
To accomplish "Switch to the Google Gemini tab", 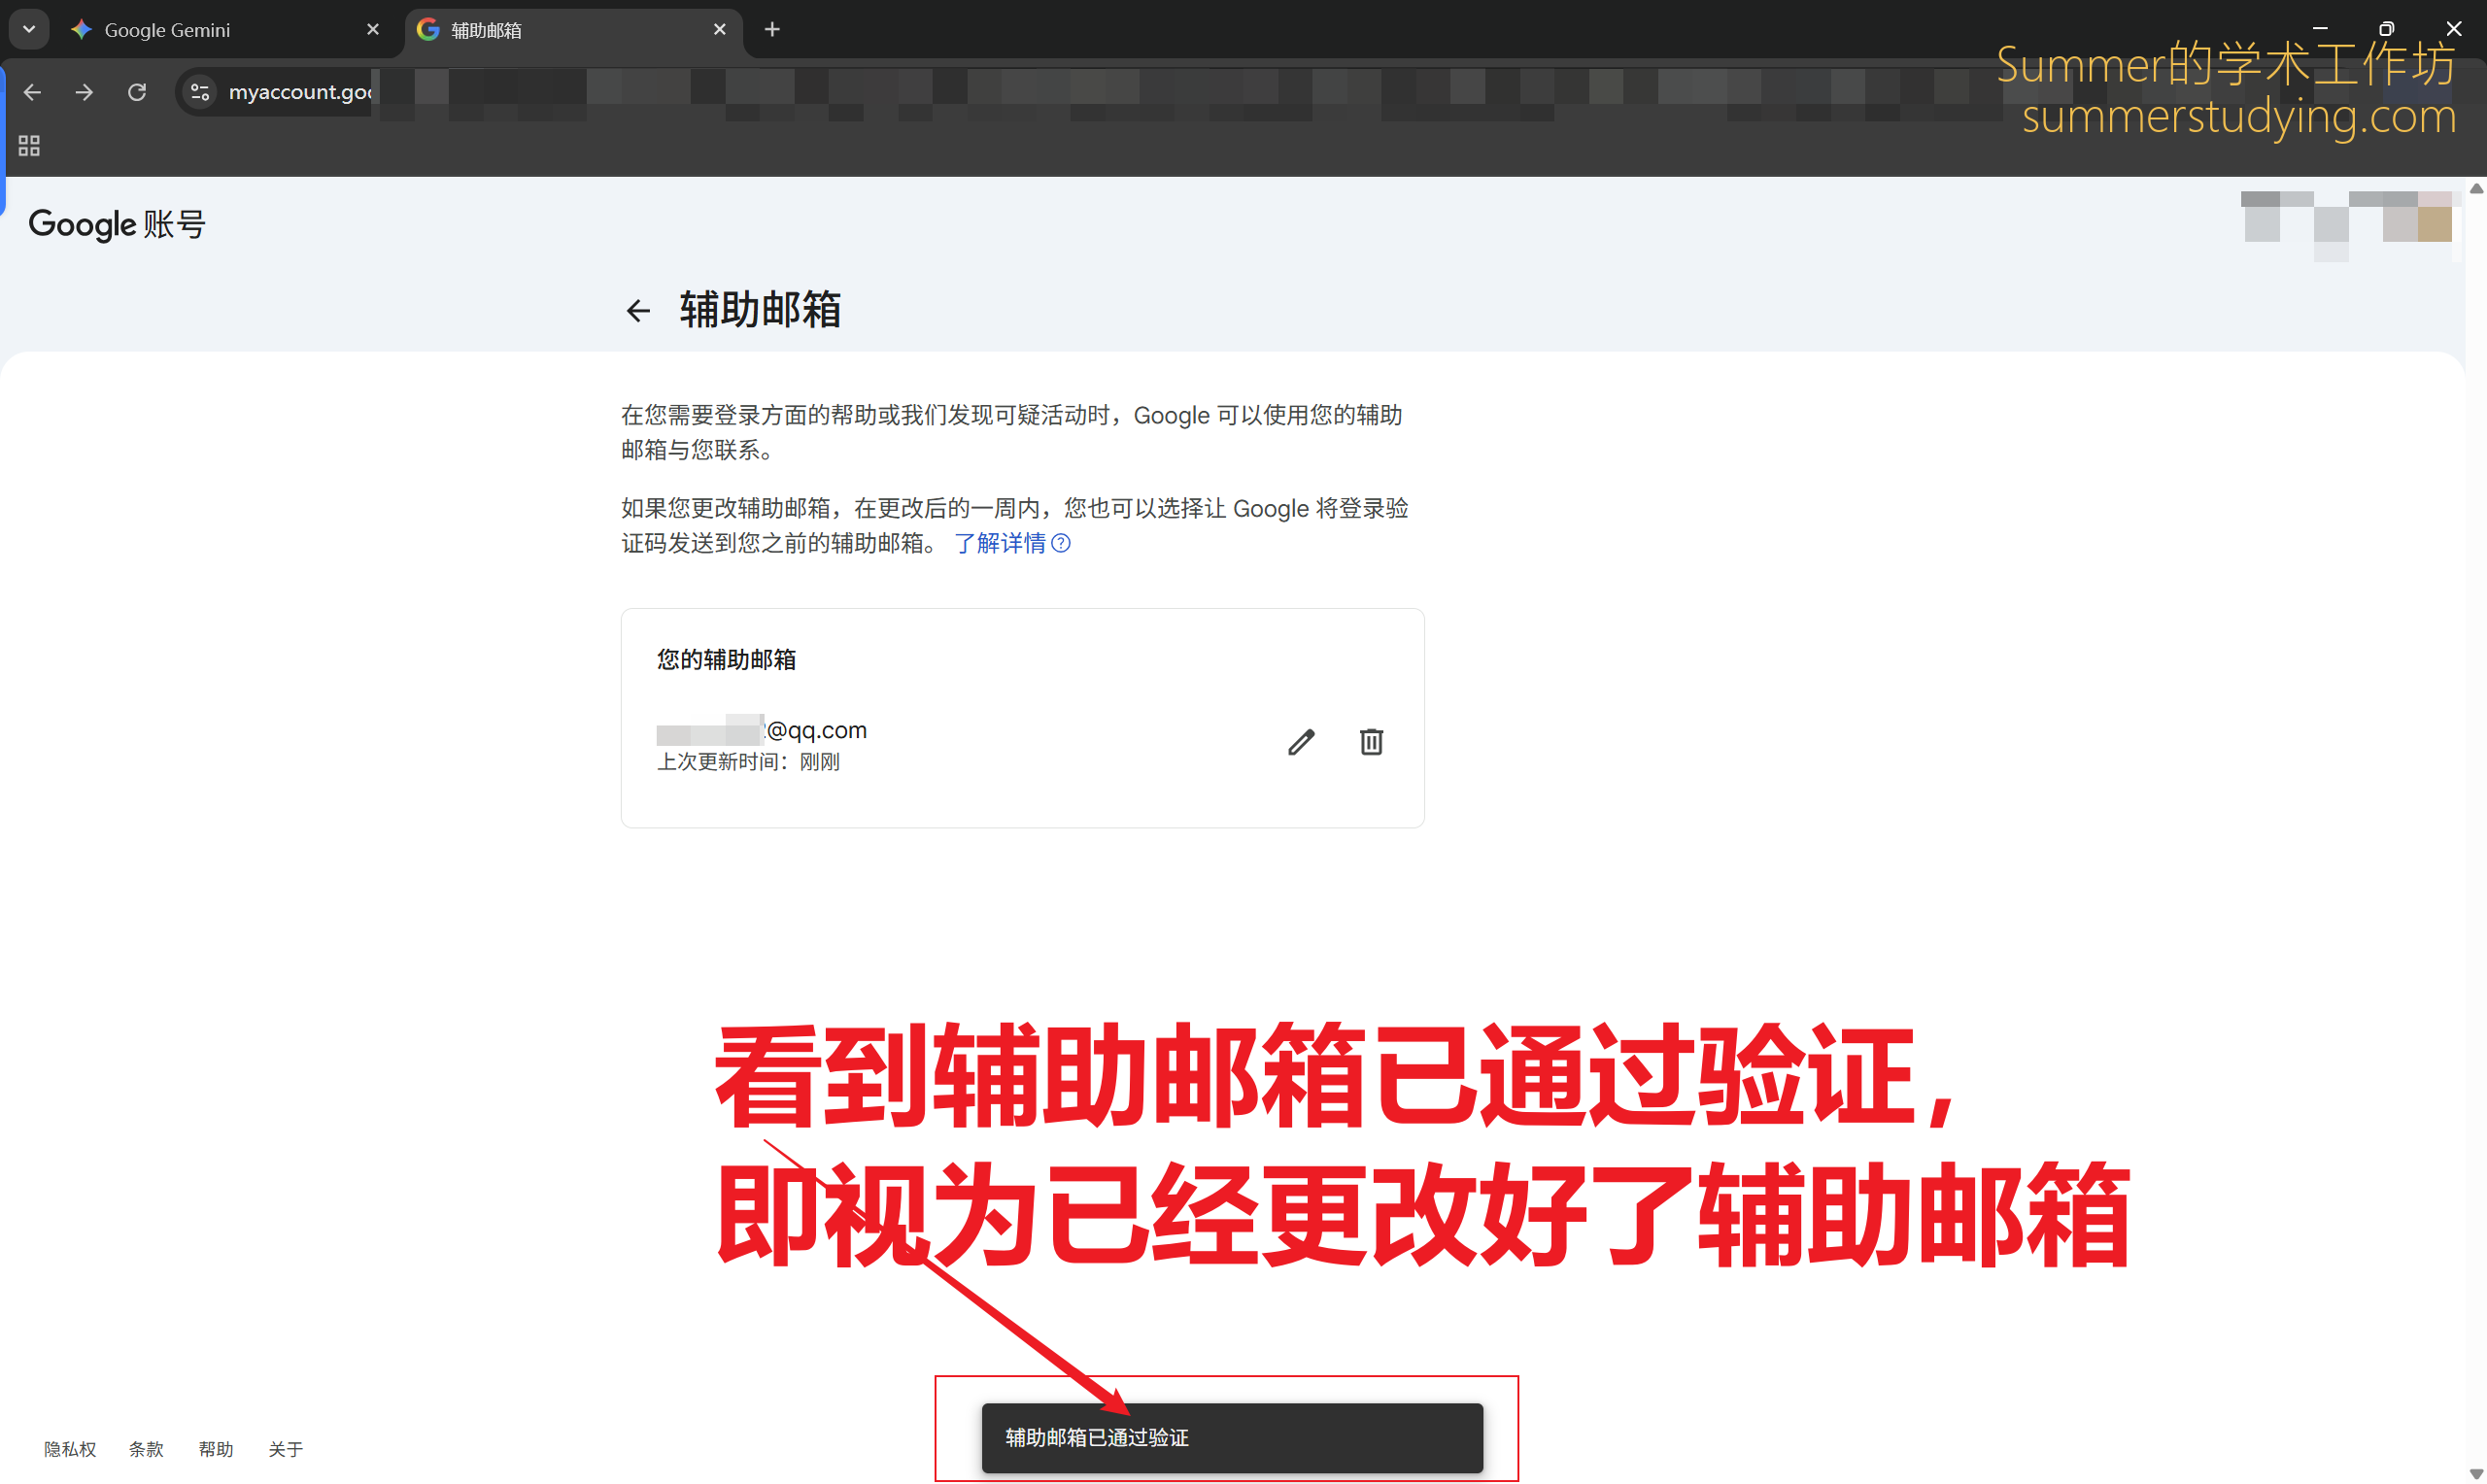I will coord(200,30).
